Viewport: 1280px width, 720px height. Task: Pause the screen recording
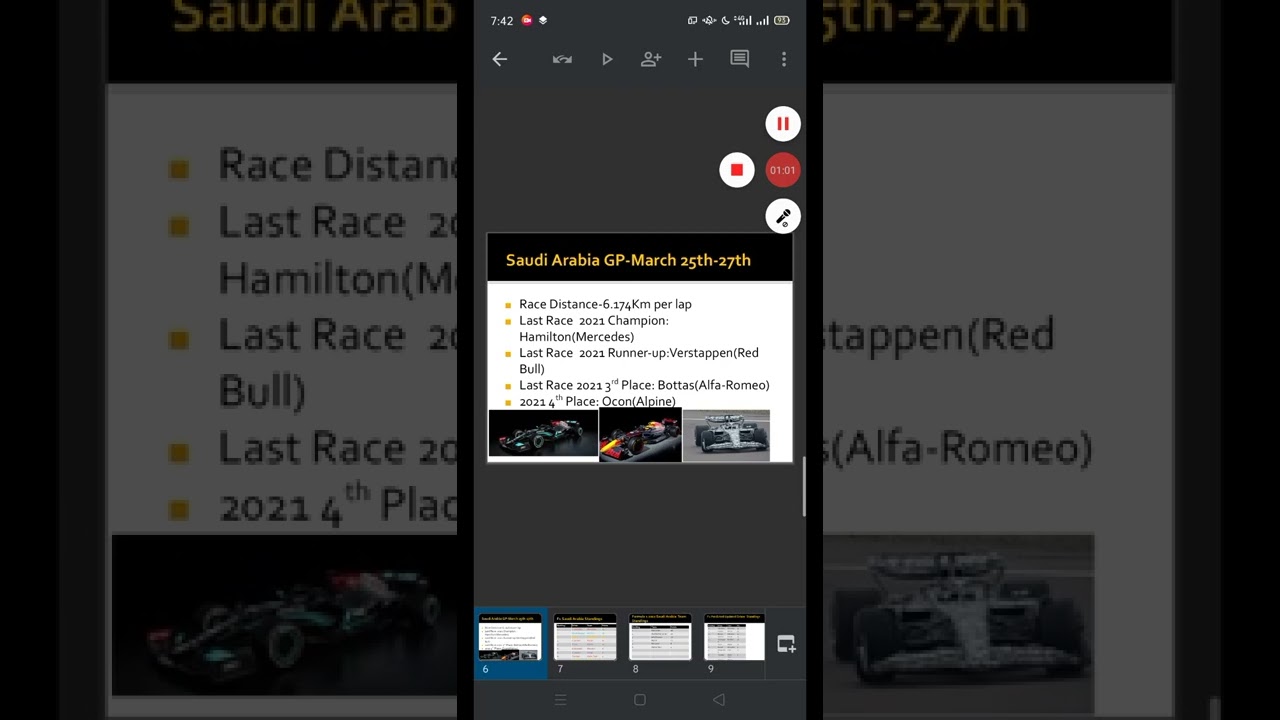783,124
